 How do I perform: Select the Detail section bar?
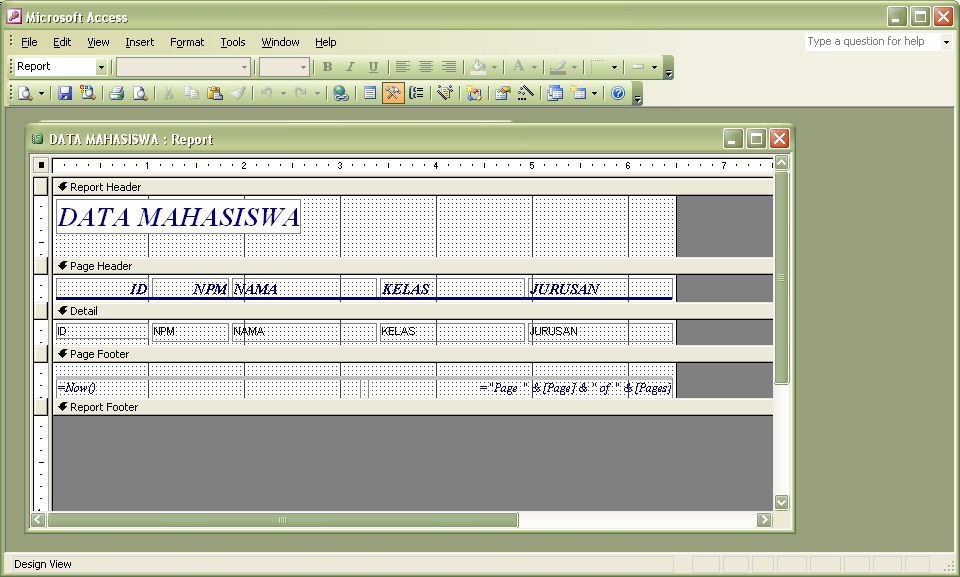click(x=413, y=311)
